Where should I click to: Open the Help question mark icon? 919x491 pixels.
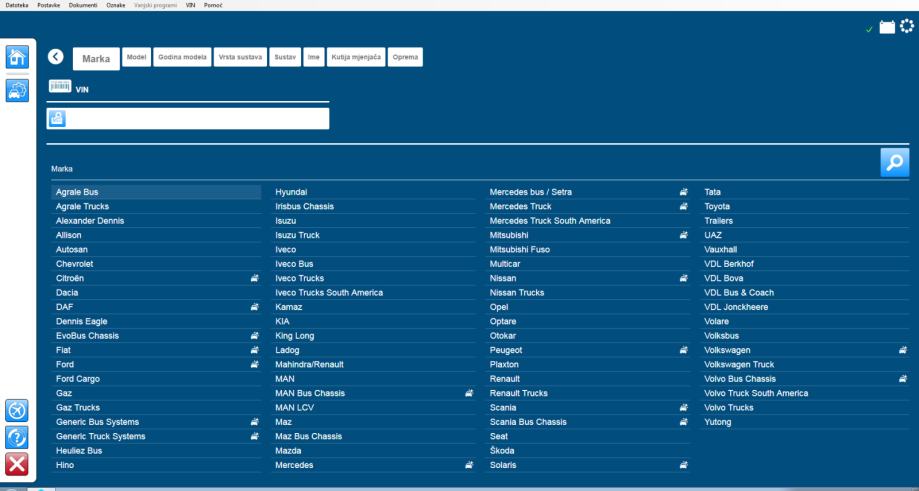(x=16, y=438)
